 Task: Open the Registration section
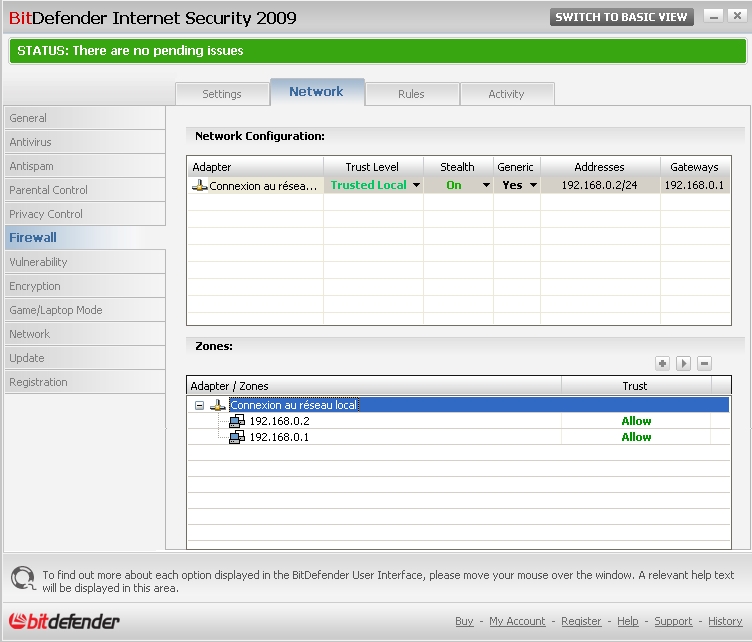85,382
